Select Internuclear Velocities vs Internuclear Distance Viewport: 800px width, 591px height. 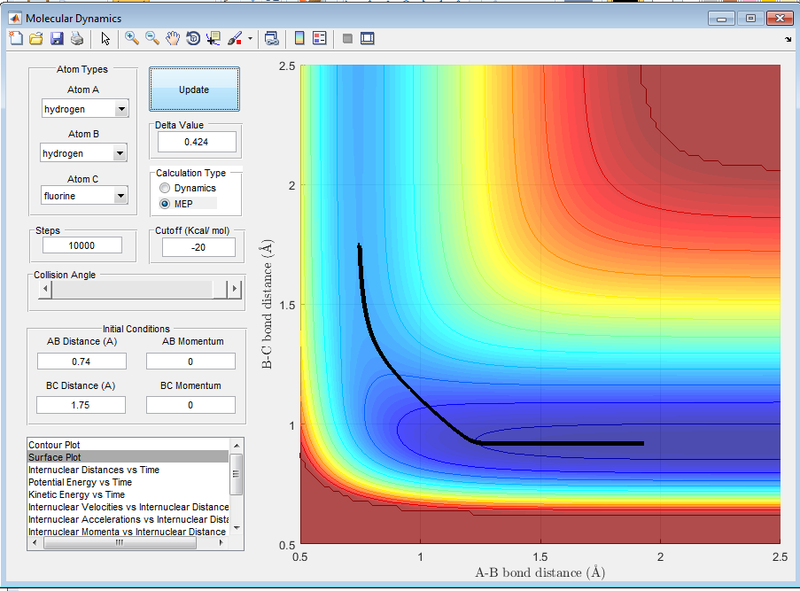pos(129,507)
